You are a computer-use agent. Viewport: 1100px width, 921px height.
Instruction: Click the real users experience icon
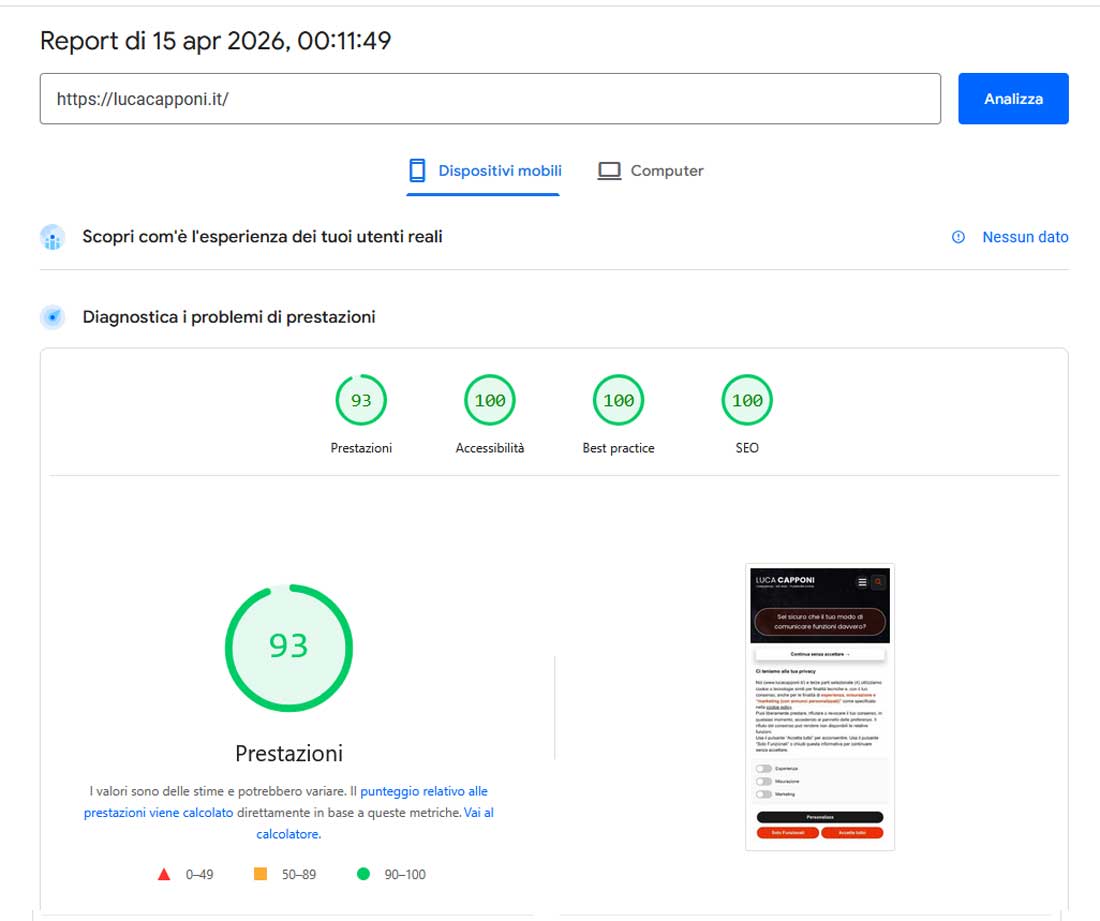53,237
